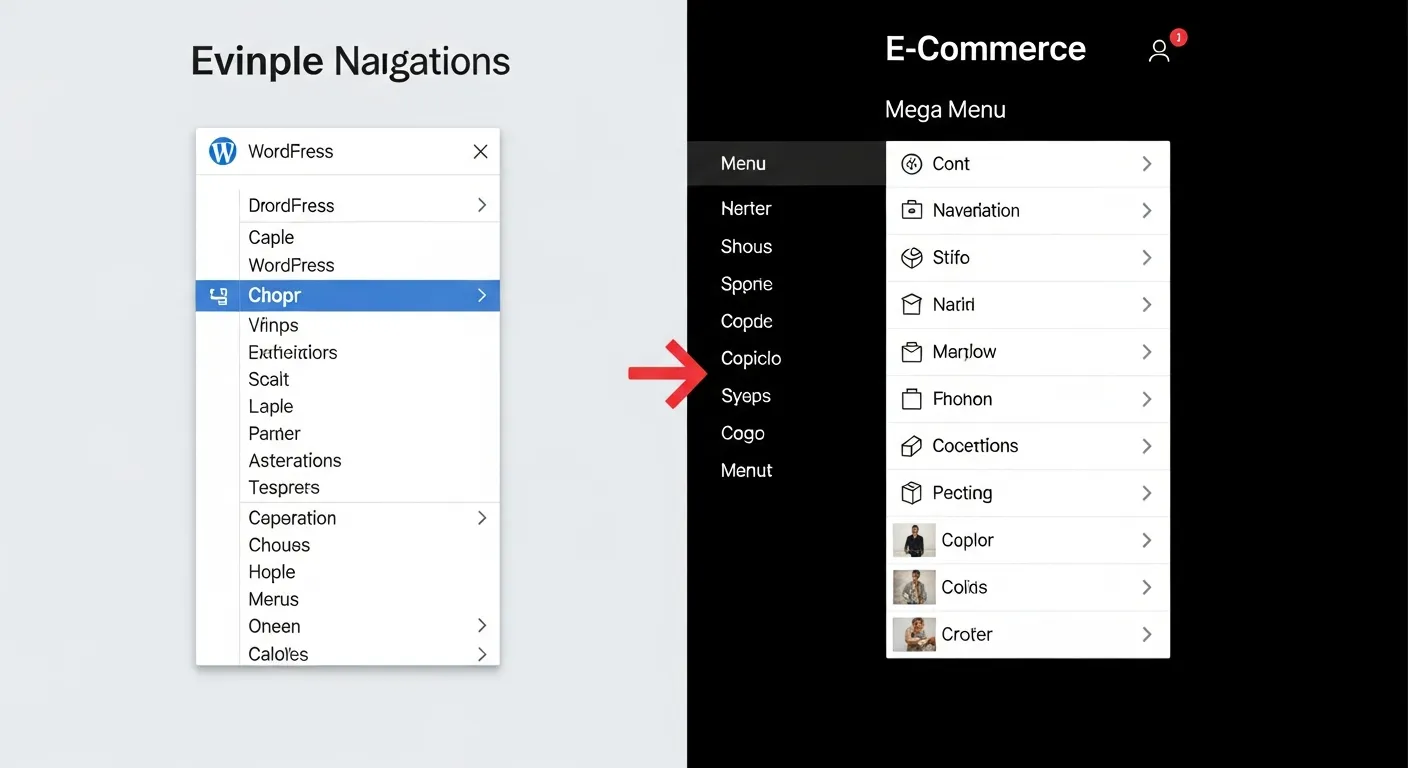Choose Chouses menu entry

coord(279,546)
